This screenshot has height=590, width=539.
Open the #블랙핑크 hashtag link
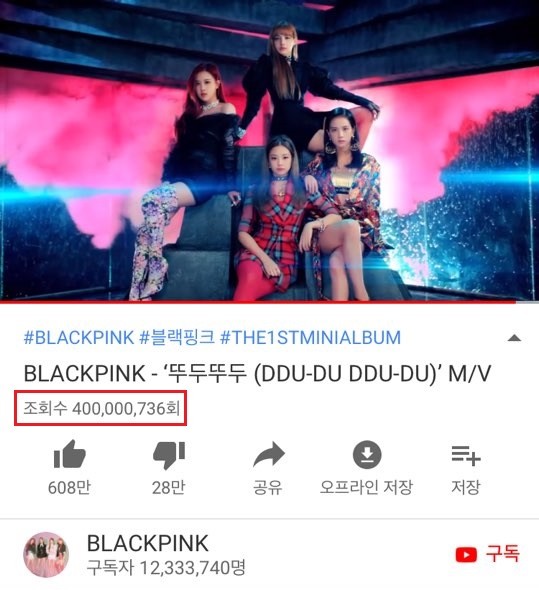click(177, 338)
